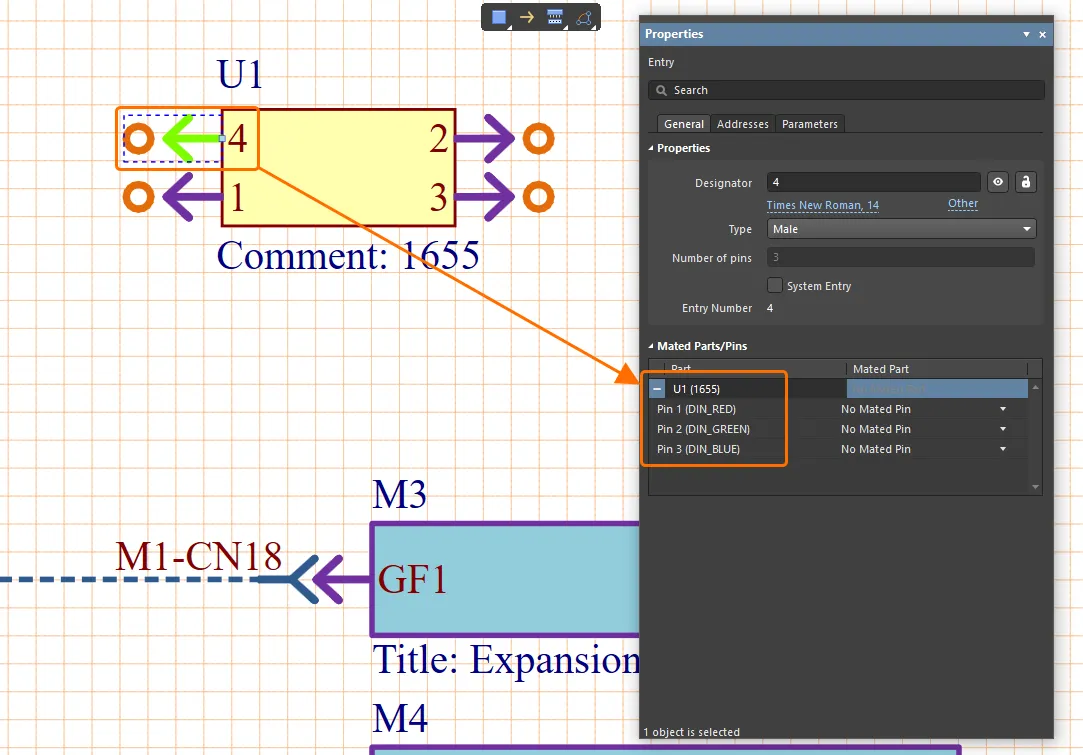The image size is (1083, 755).
Task: Click the green arrow on U1 entry 4
Action: pos(190,139)
